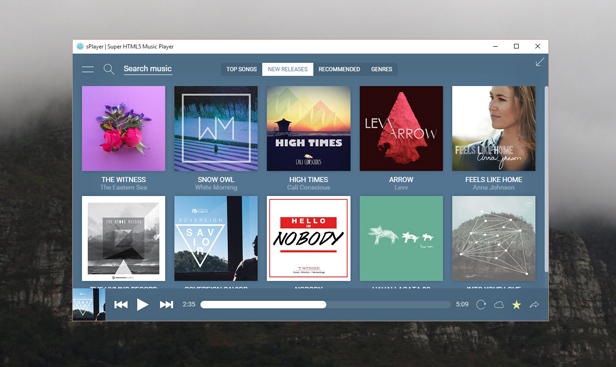The height and width of the screenshot is (367, 616).
Task: Close the sPlayer window
Action: click(x=538, y=46)
